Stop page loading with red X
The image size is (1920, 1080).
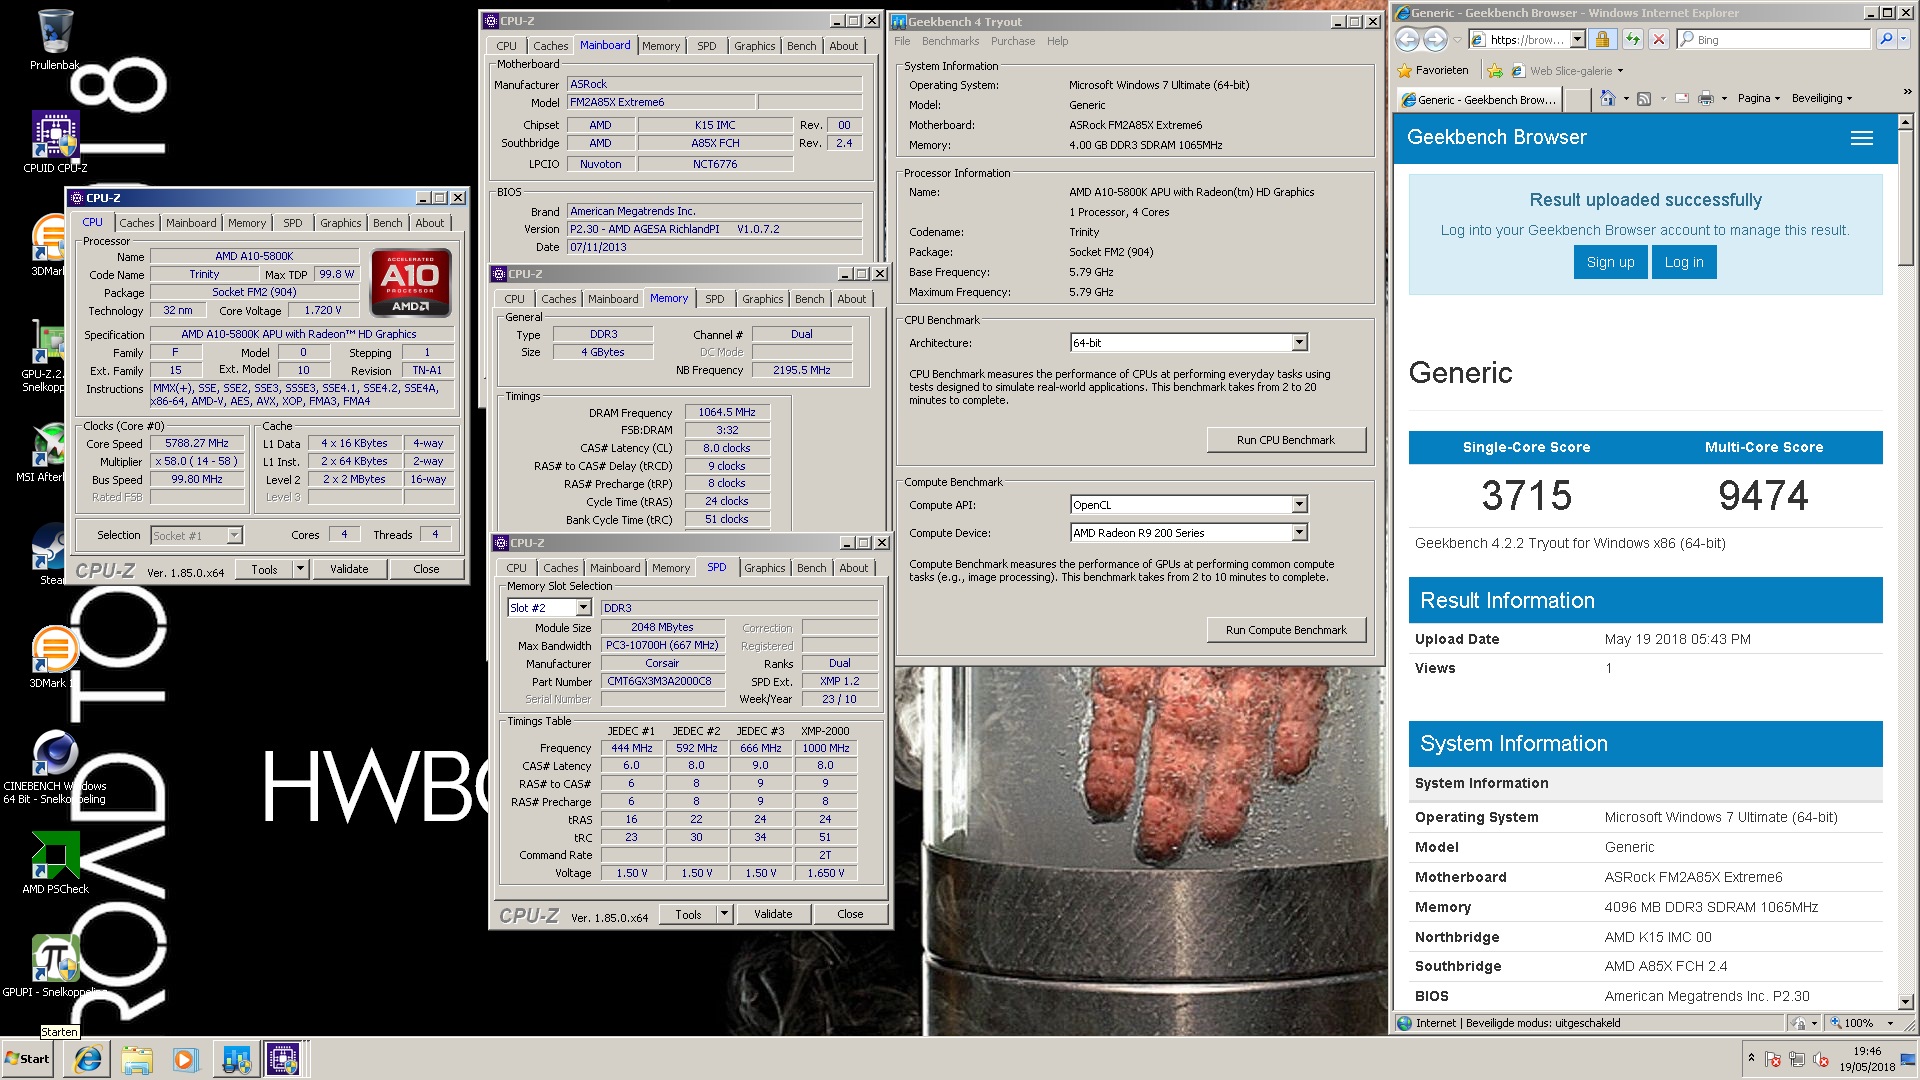pos(1659,39)
